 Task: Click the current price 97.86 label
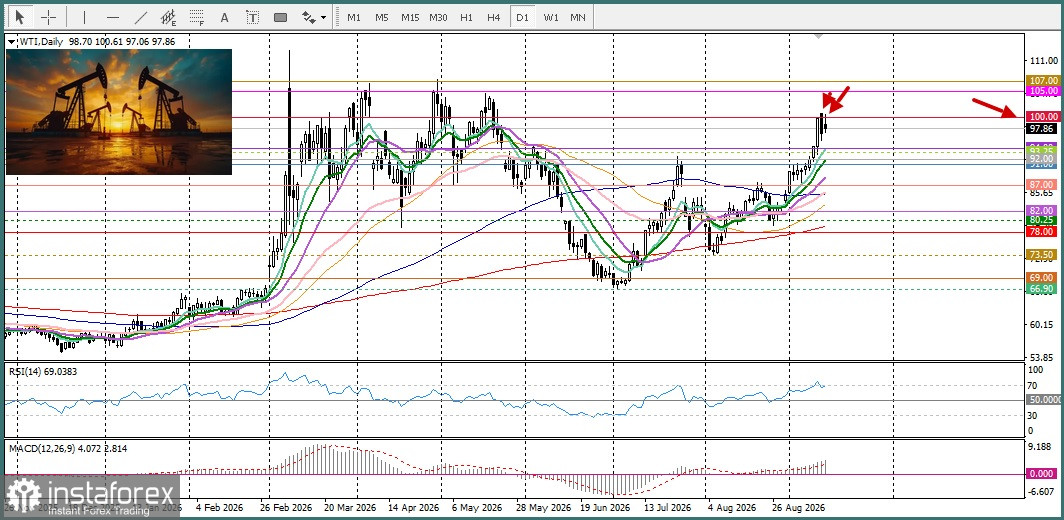click(1043, 128)
